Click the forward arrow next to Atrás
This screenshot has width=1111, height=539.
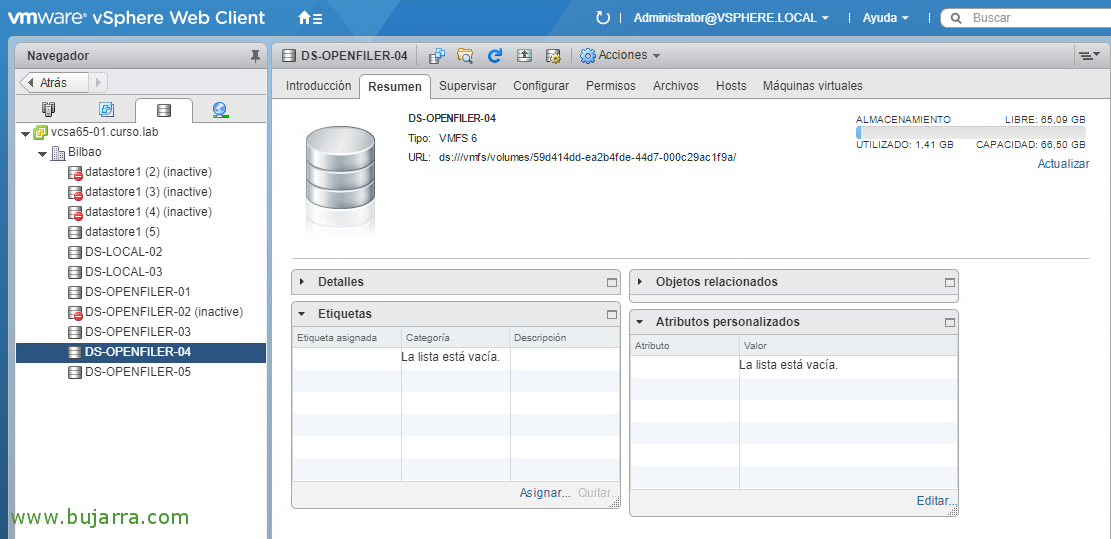coord(98,82)
